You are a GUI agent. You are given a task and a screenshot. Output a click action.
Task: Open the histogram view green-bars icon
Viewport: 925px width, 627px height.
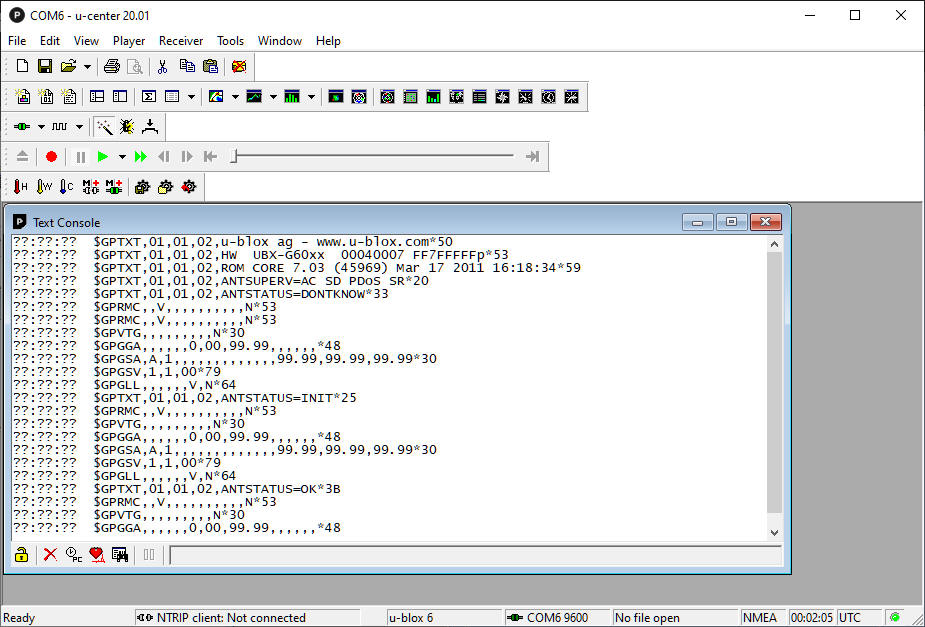(292, 97)
